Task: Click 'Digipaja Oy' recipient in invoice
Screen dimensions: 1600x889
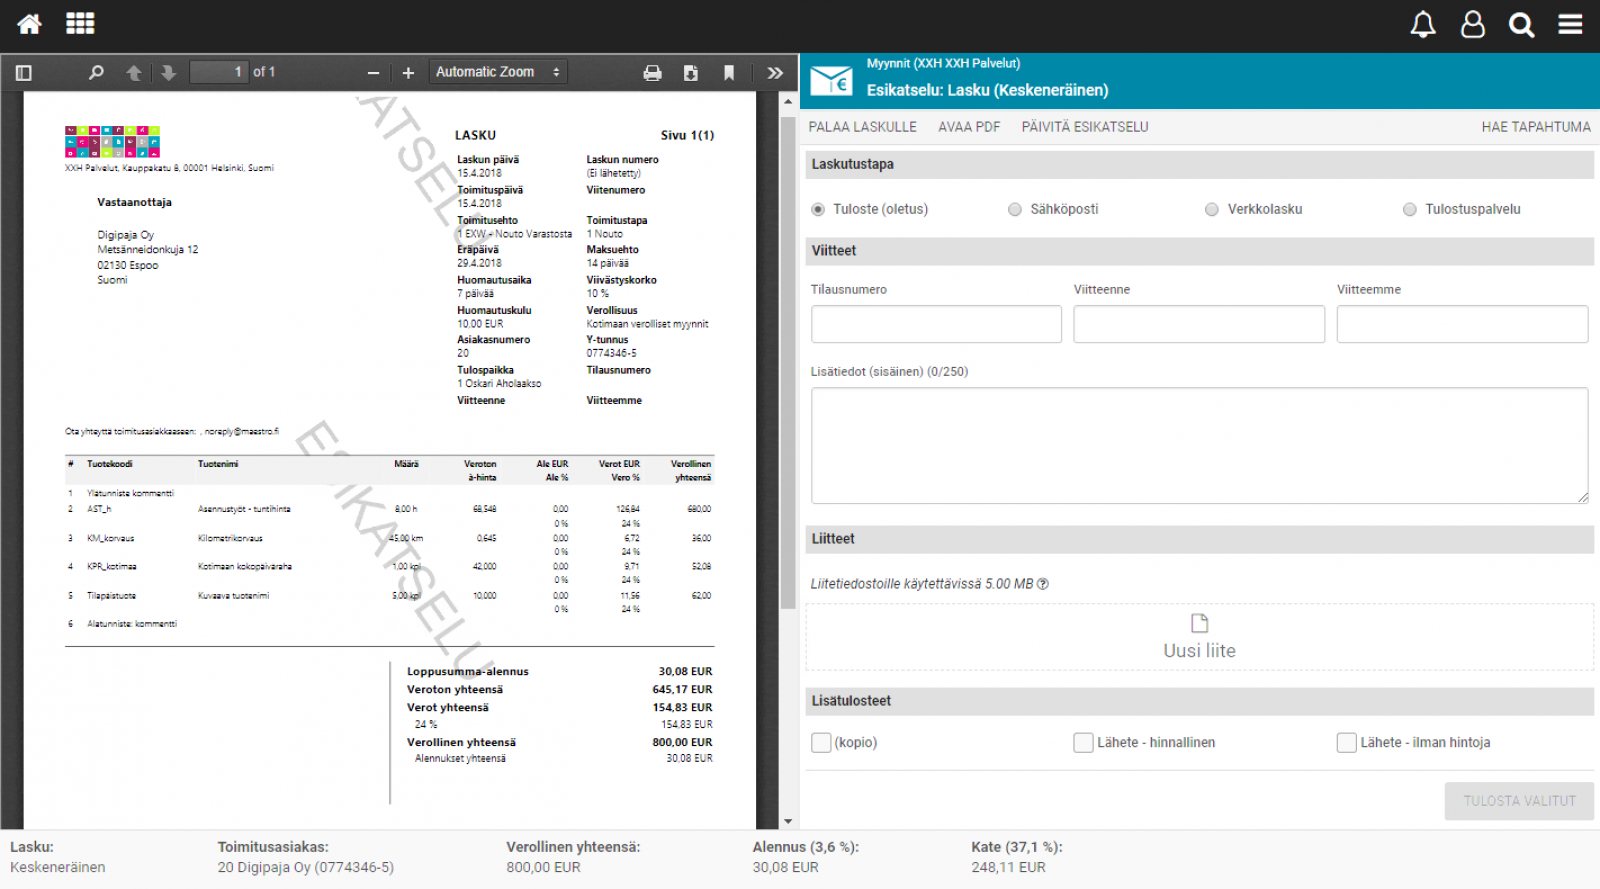Action: [126, 235]
